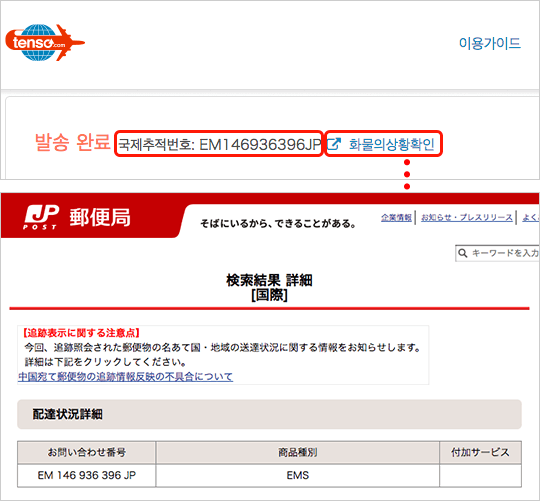This screenshot has width=540, height=501.
Task: Click the 発送 완료 status label
Action: tap(72, 142)
